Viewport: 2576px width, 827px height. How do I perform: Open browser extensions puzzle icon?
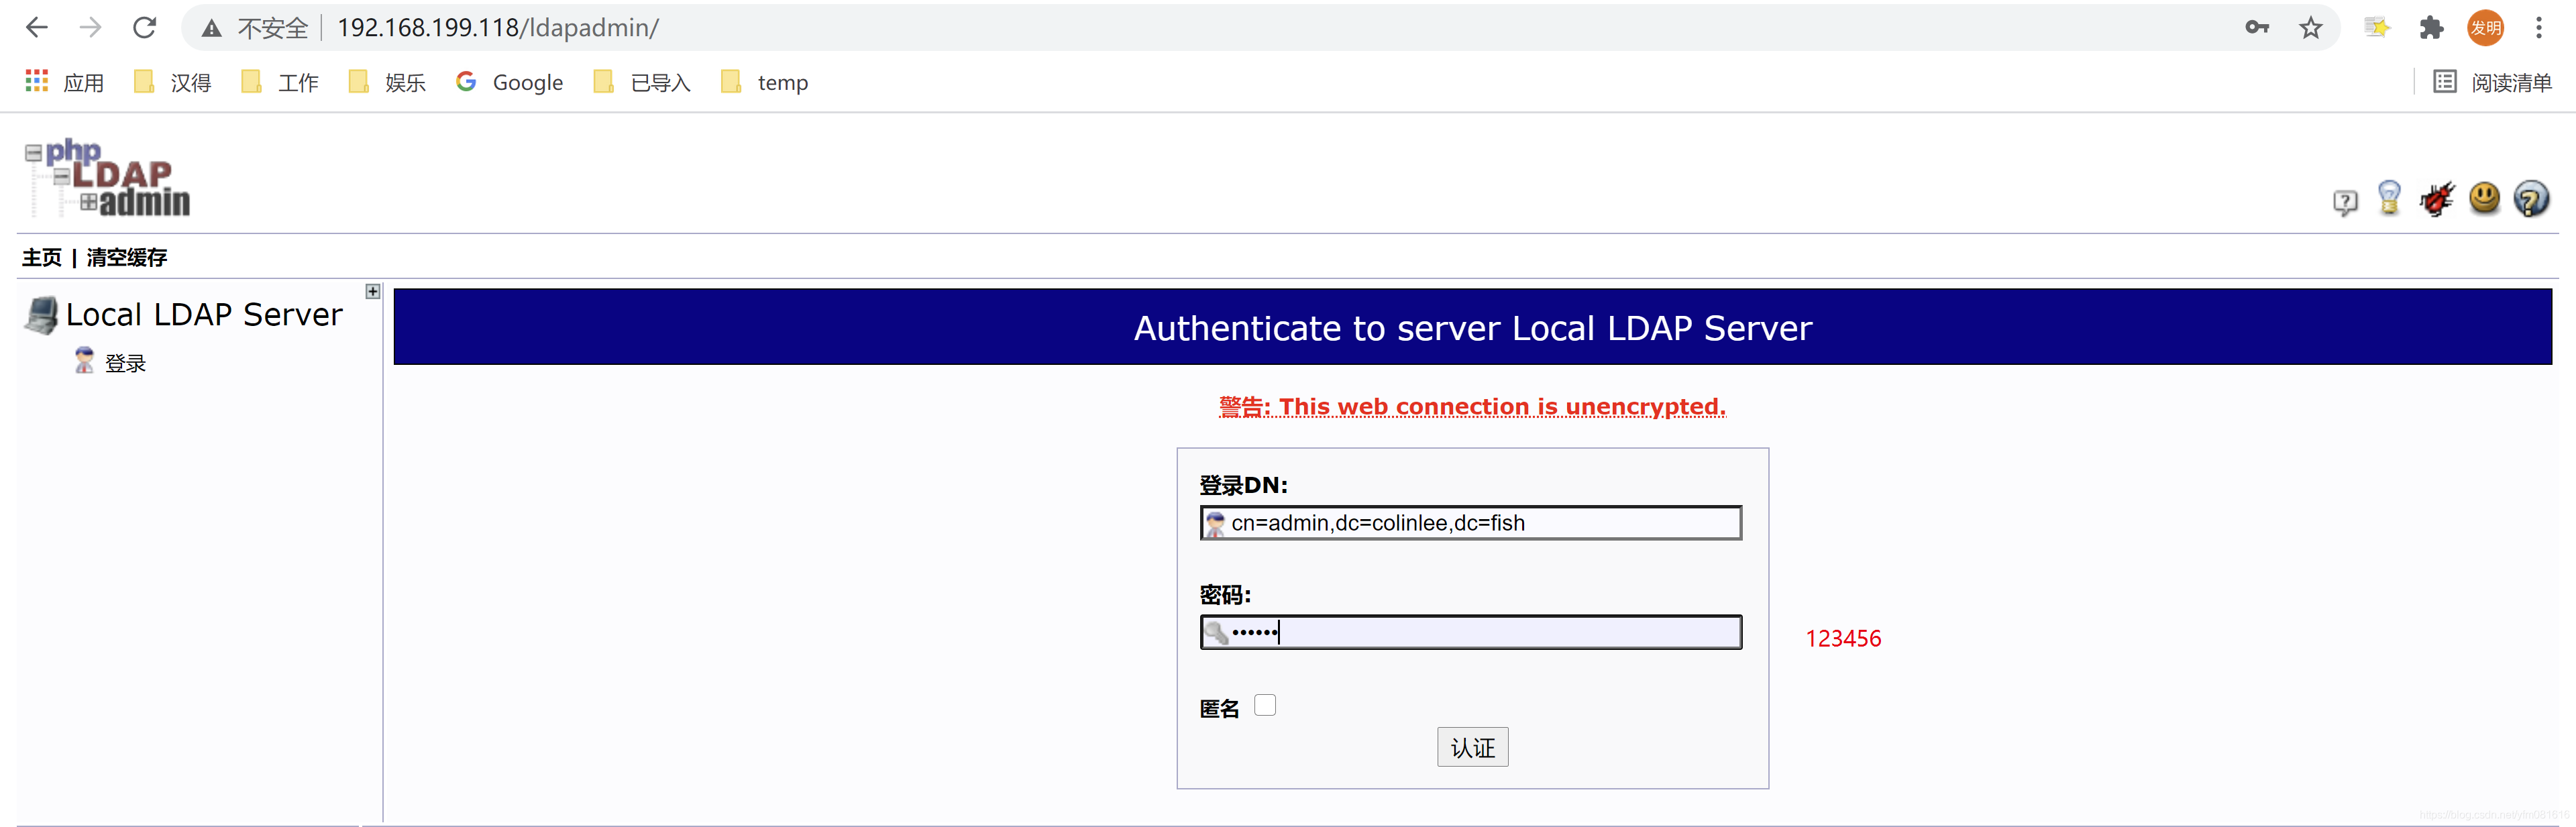[x=2431, y=28]
